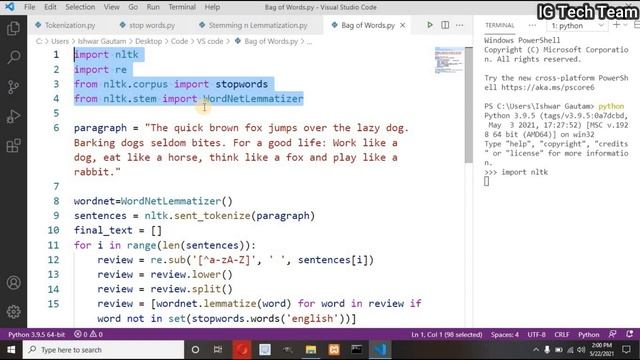This screenshot has height=360, width=640.
Task: Change encoding via UTF-8 status item
Action: (536, 335)
